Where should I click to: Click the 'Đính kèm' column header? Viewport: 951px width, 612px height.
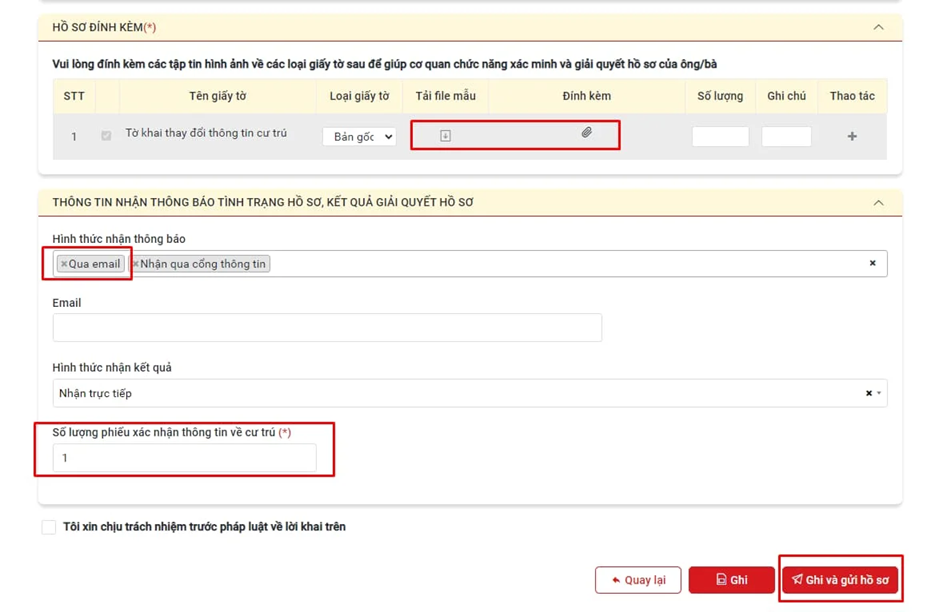[x=586, y=96]
